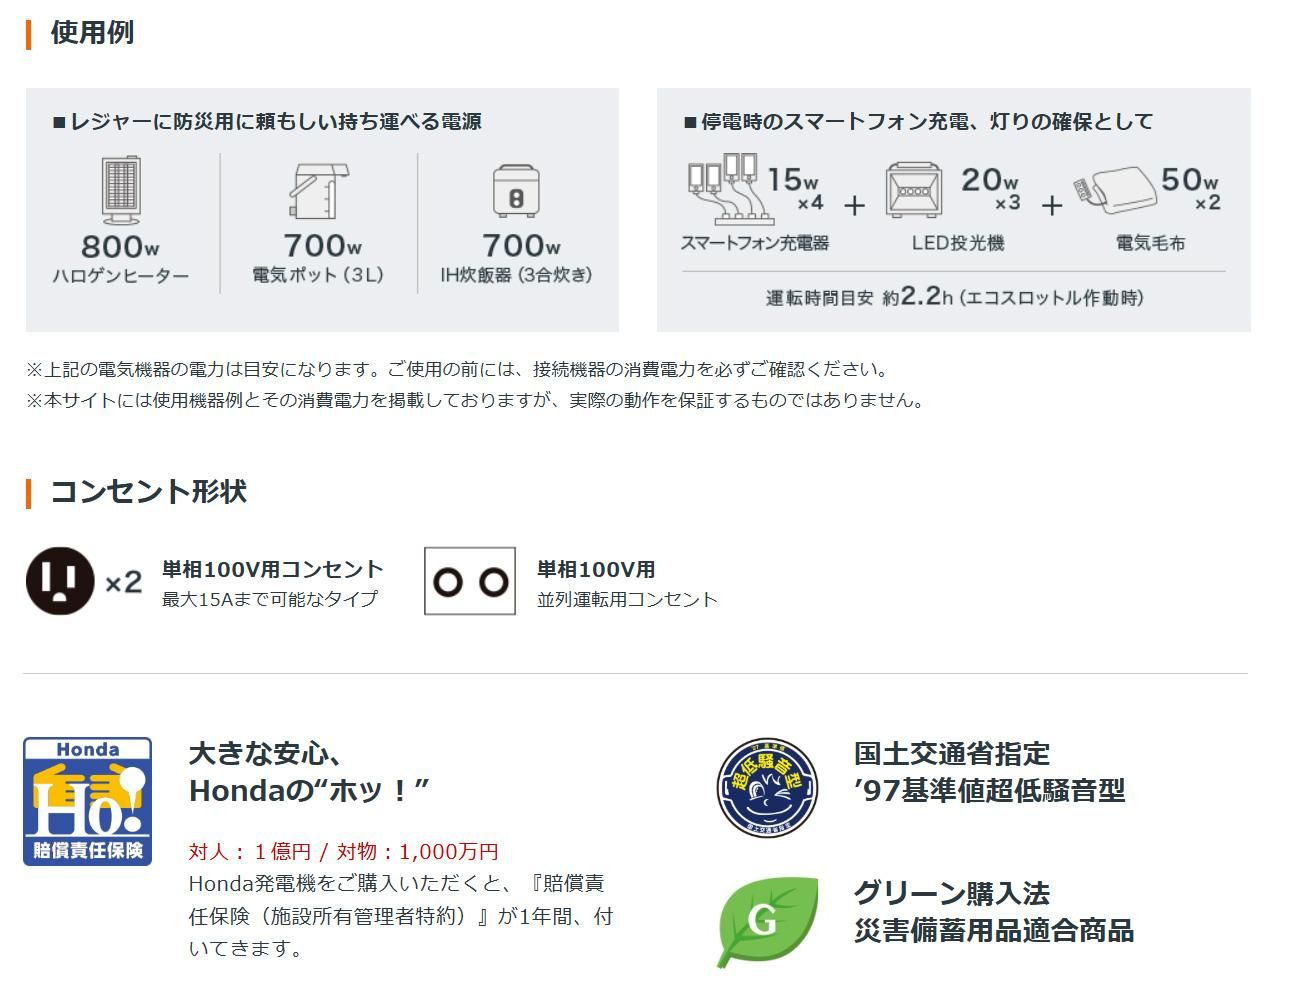
Task: Click the halogen heater 800W icon
Action: click(121, 189)
